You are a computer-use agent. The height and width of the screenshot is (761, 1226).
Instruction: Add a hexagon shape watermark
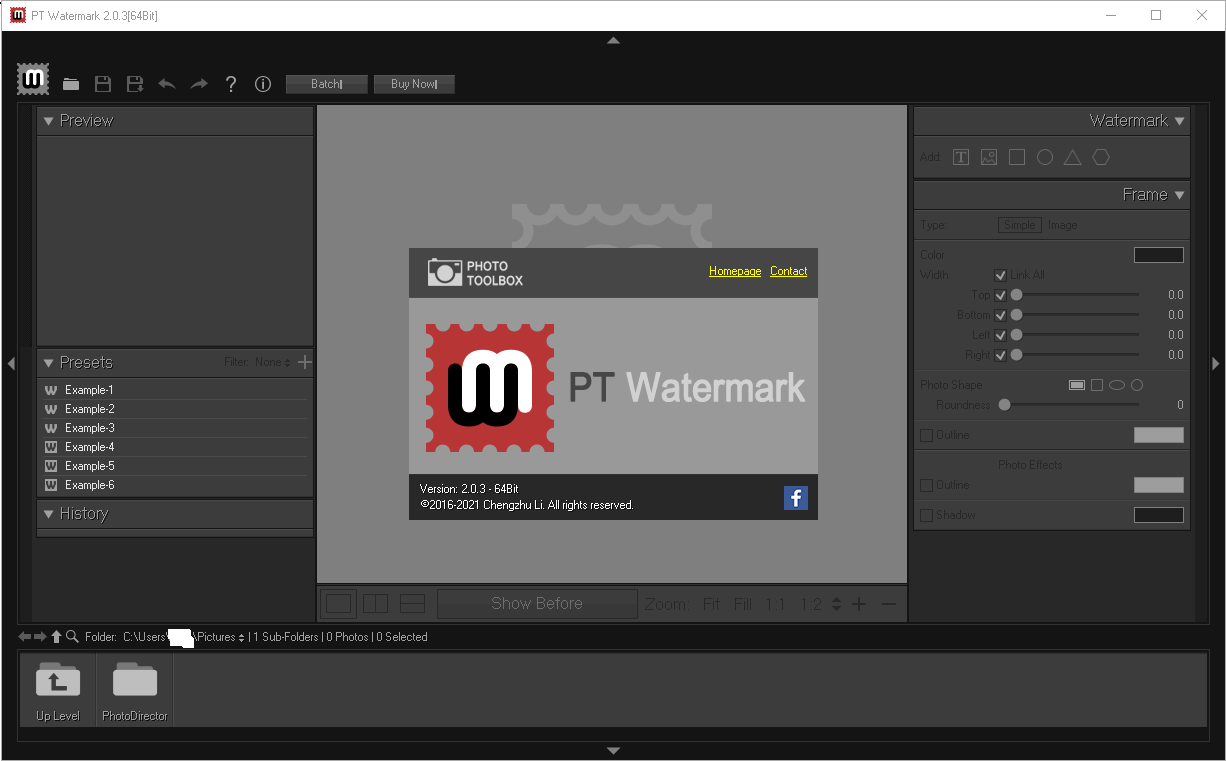(x=1101, y=157)
